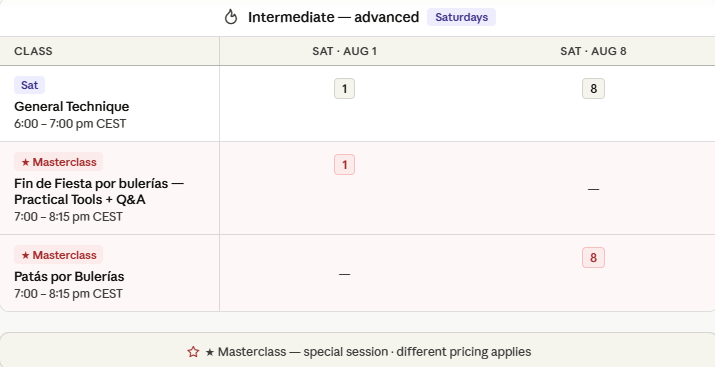Screen dimensions: 715x367
Task: Open the Patás por Bulerías class title
Action: click(69, 277)
